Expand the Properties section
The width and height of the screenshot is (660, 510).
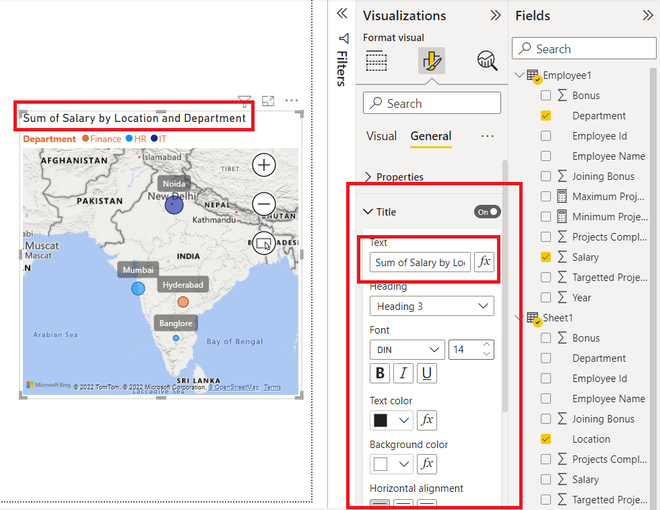(x=394, y=177)
